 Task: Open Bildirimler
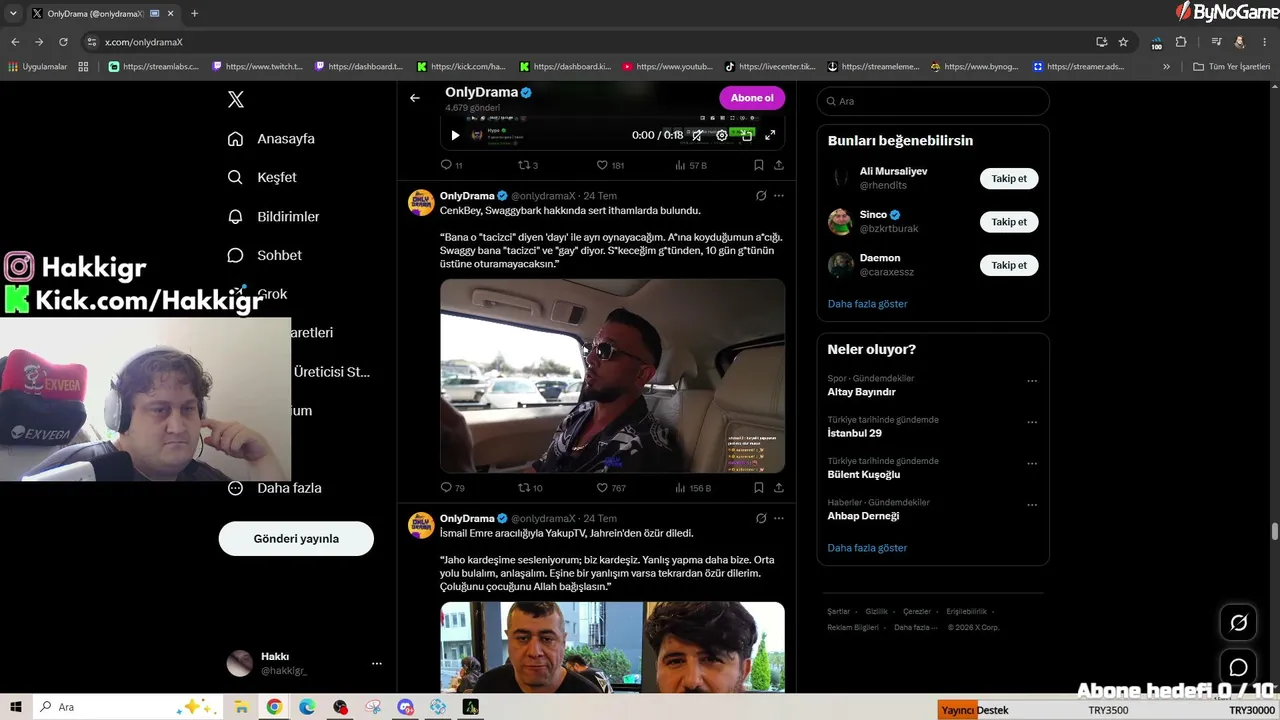pyautogui.click(x=273, y=216)
